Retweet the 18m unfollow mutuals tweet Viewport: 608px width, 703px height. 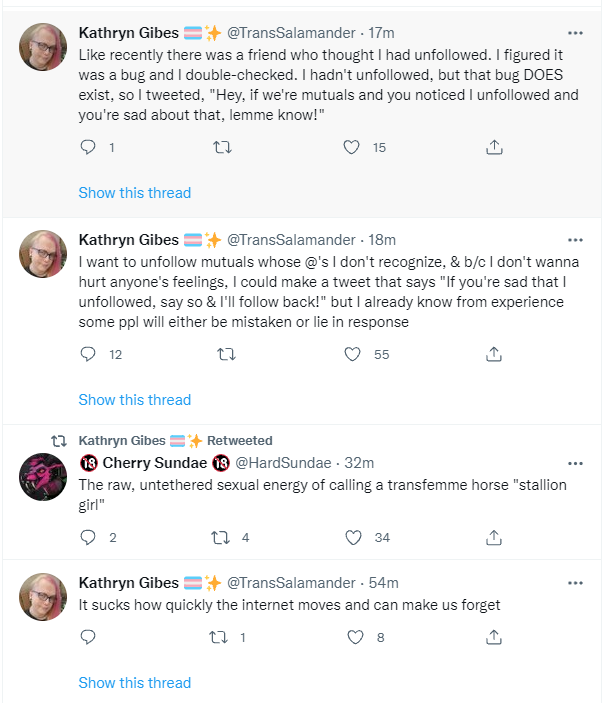[226, 354]
